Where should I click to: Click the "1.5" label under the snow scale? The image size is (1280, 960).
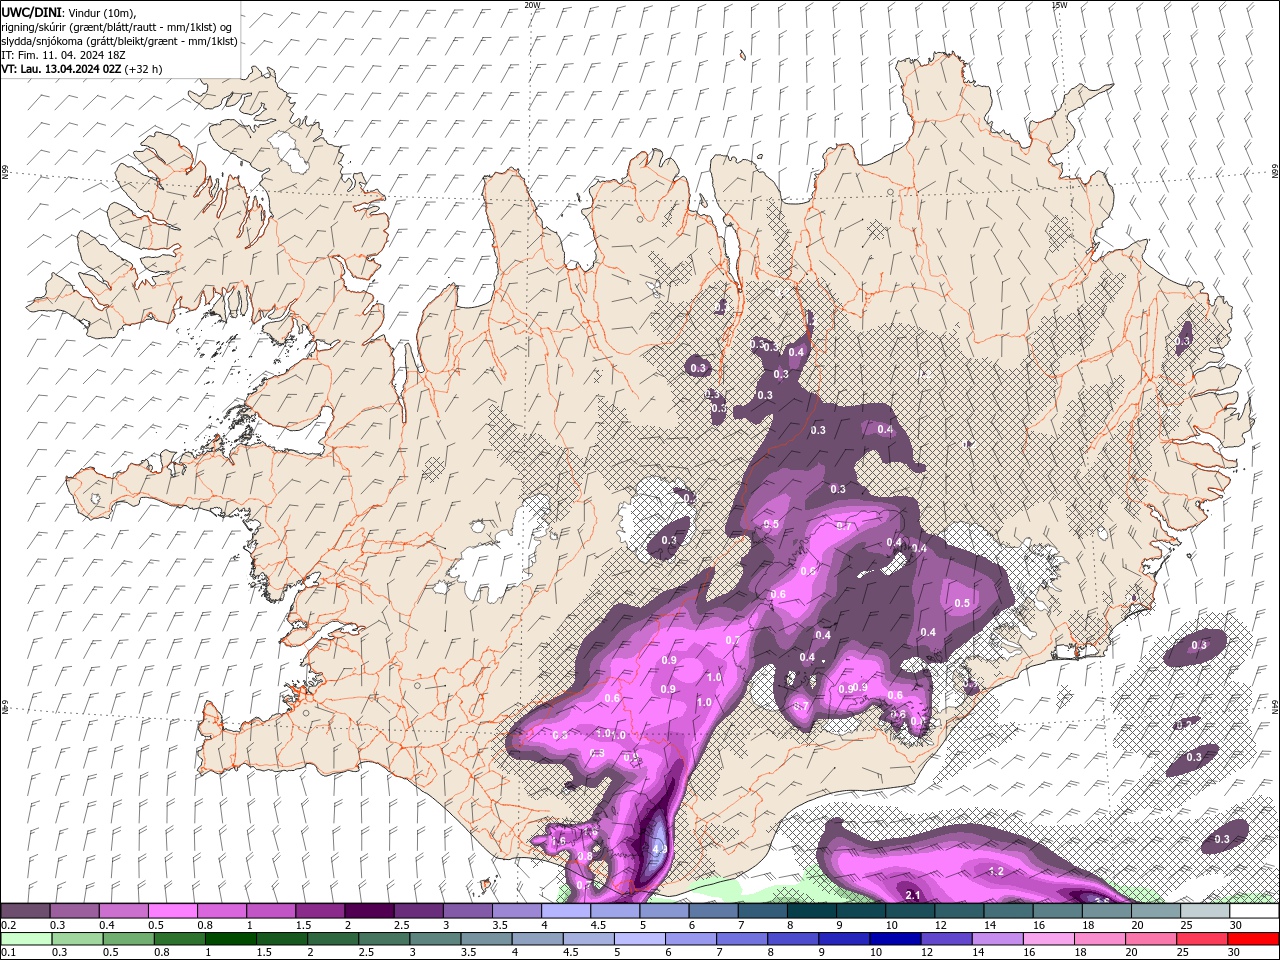pos(304,926)
